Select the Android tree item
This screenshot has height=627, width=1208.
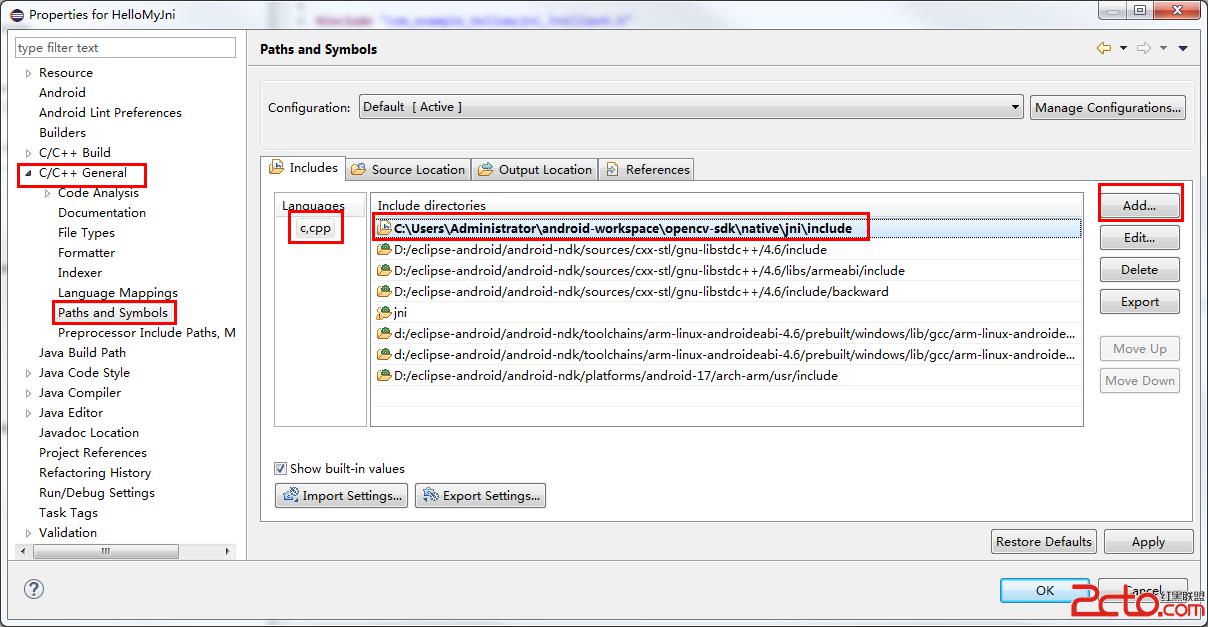(x=62, y=93)
